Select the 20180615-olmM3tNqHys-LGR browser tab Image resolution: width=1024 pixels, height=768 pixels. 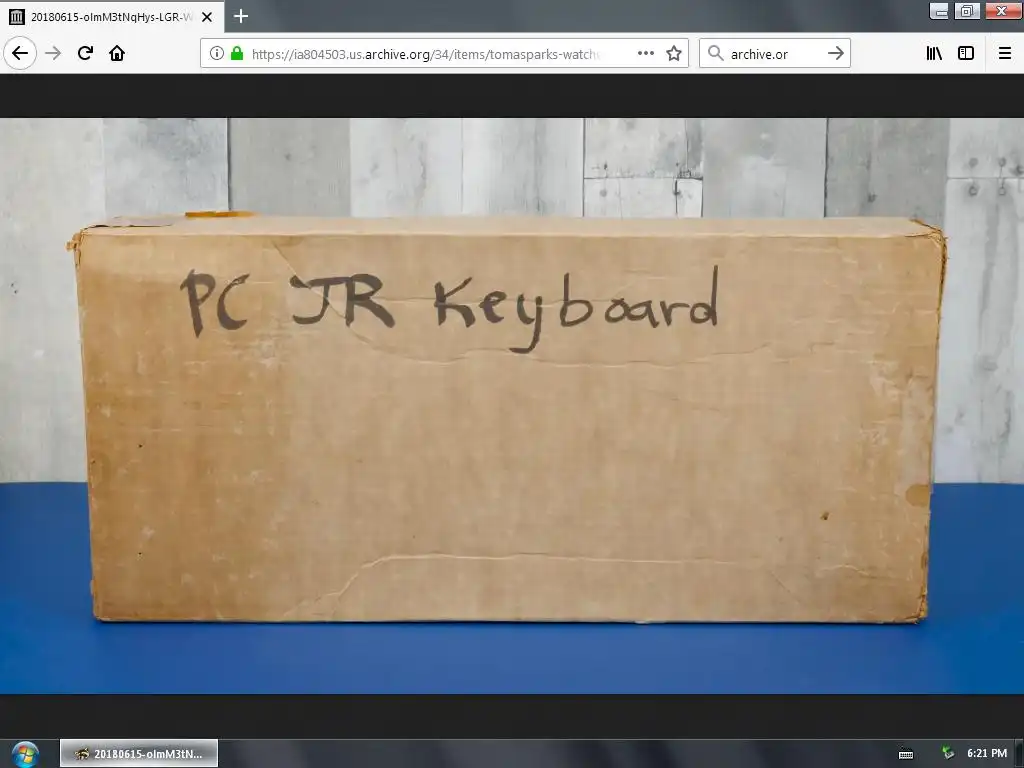[x=112, y=17]
